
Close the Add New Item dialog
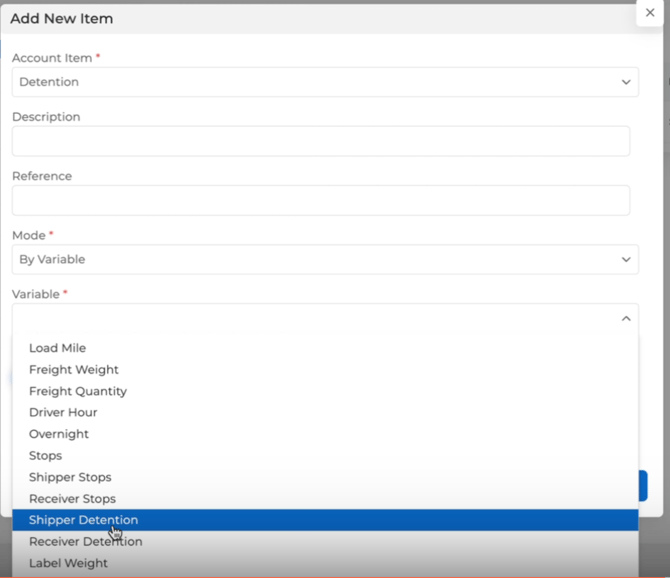coord(650,13)
